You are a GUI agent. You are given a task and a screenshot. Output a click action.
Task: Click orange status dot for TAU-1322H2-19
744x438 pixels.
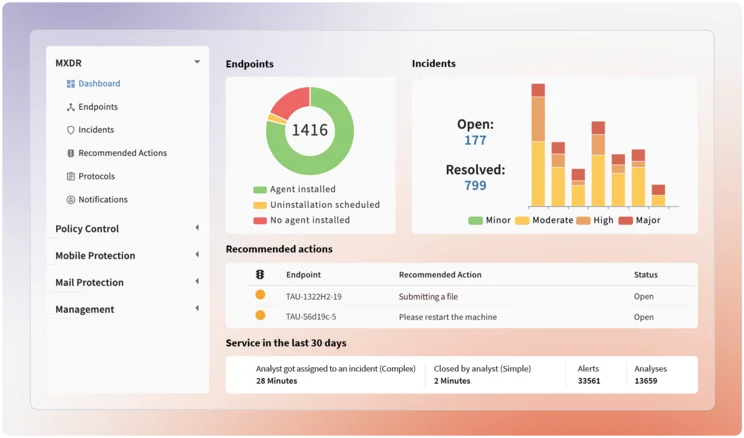click(x=260, y=295)
